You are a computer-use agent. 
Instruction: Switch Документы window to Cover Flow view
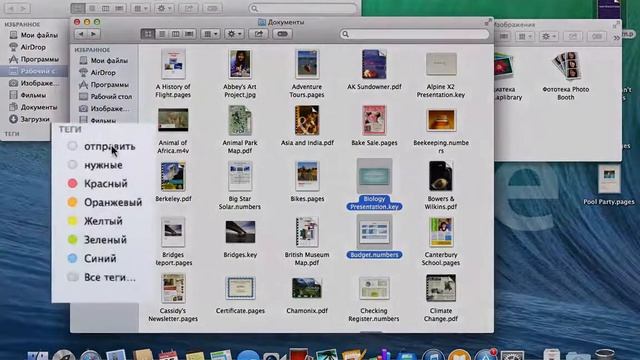(189, 34)
